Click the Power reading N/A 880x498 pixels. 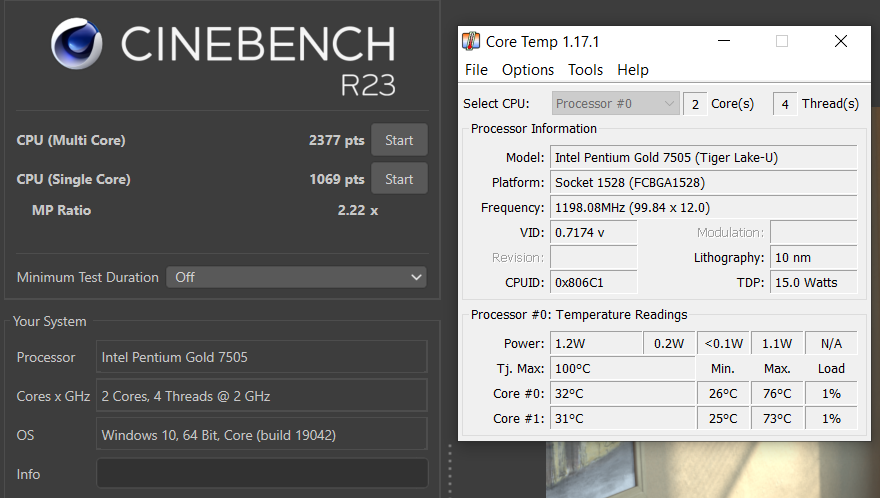tap(831, 343)
